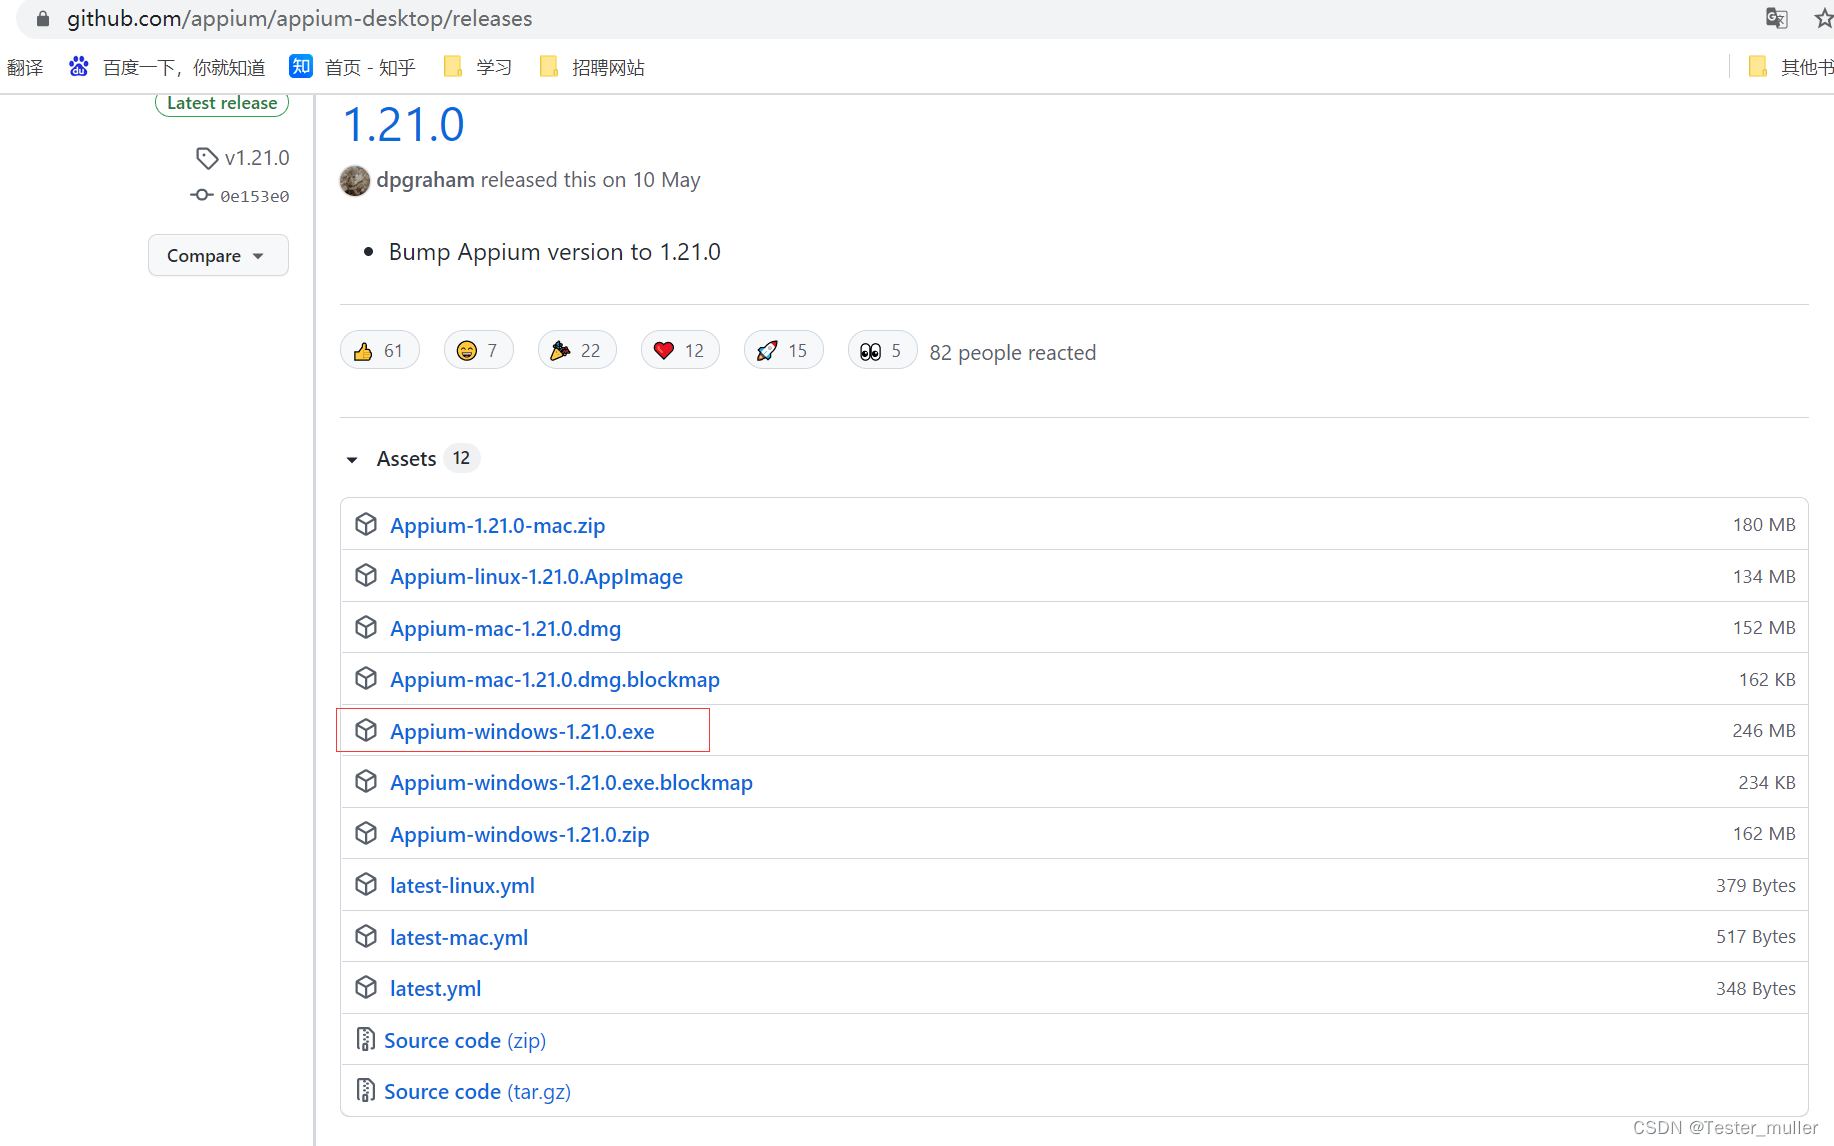Open commit 0e153e0
The height and width of the screenshot is (1146, 1834).
241,196
